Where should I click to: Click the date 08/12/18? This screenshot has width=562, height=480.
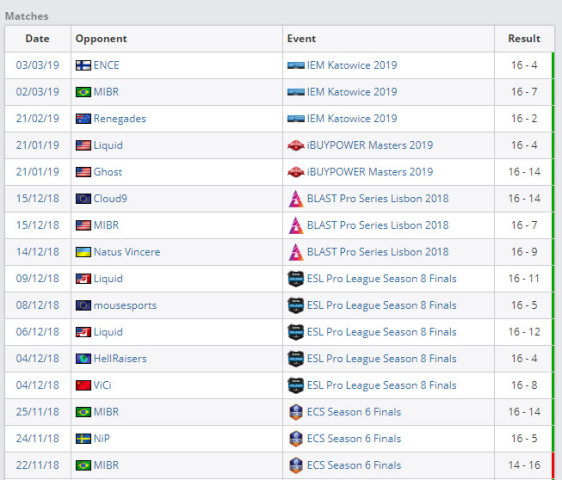pos(38,305)
